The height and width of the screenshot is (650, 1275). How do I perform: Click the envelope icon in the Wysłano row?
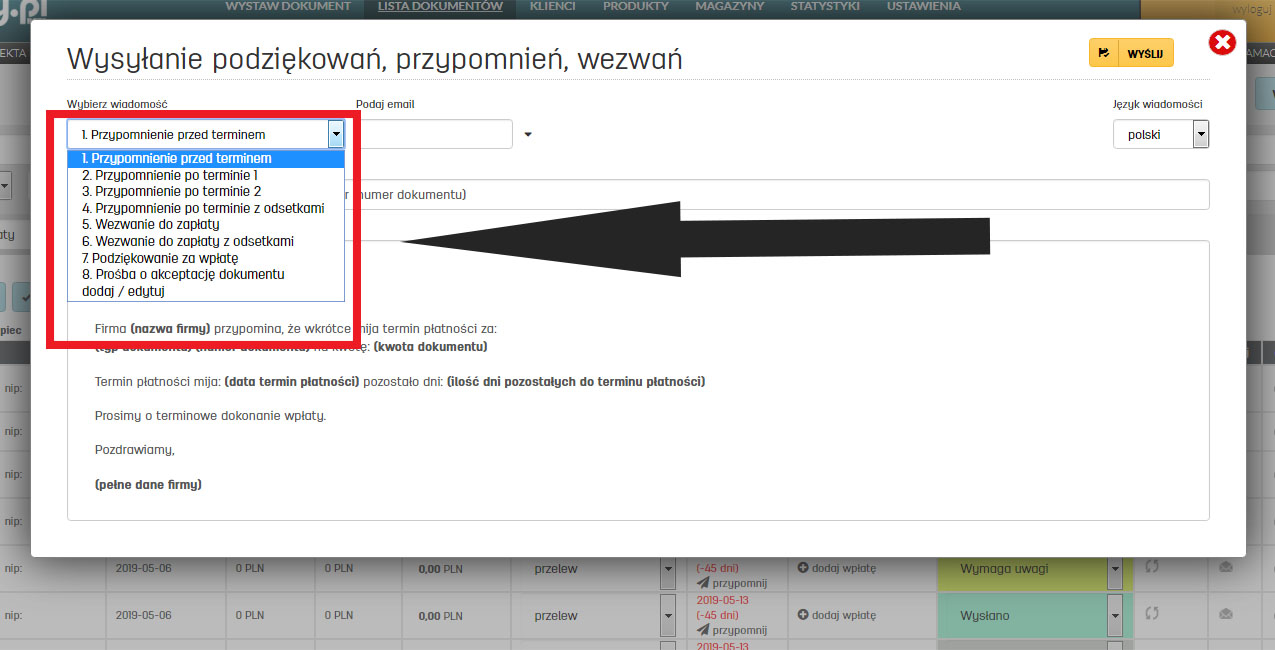coord(1226,614)
